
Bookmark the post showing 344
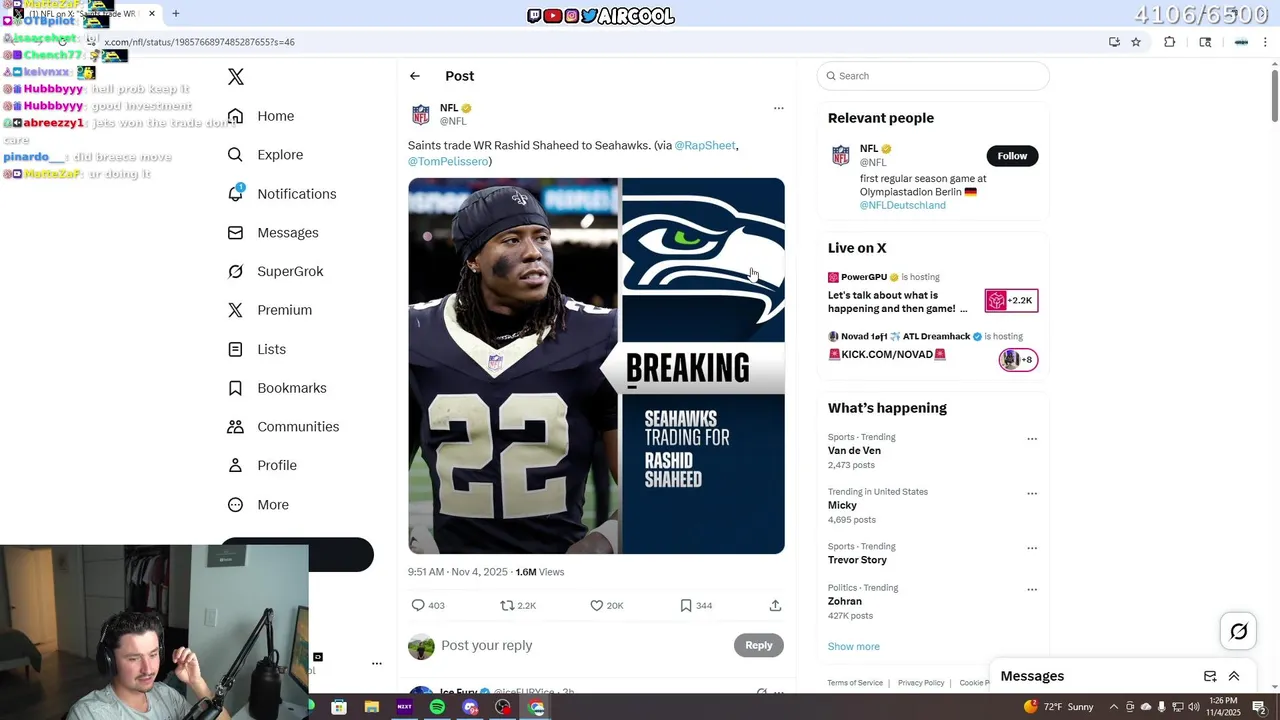coord(695,605)
